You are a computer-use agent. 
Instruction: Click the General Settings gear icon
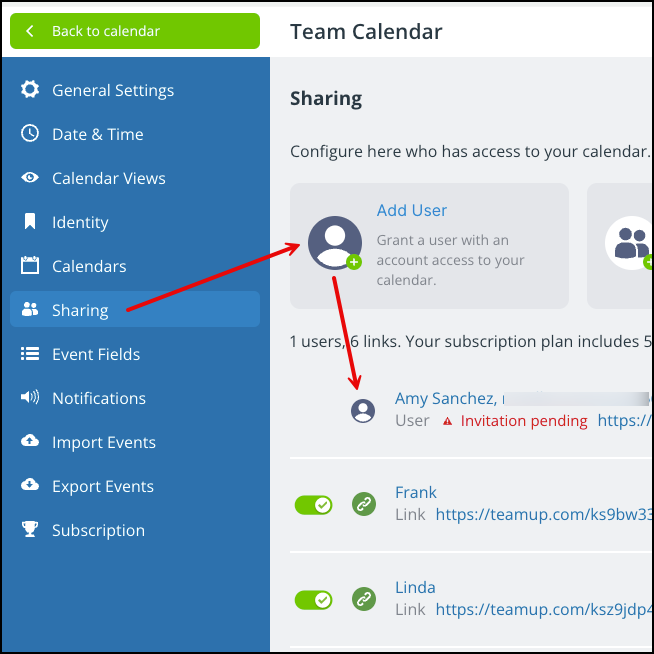pos(30,90)
